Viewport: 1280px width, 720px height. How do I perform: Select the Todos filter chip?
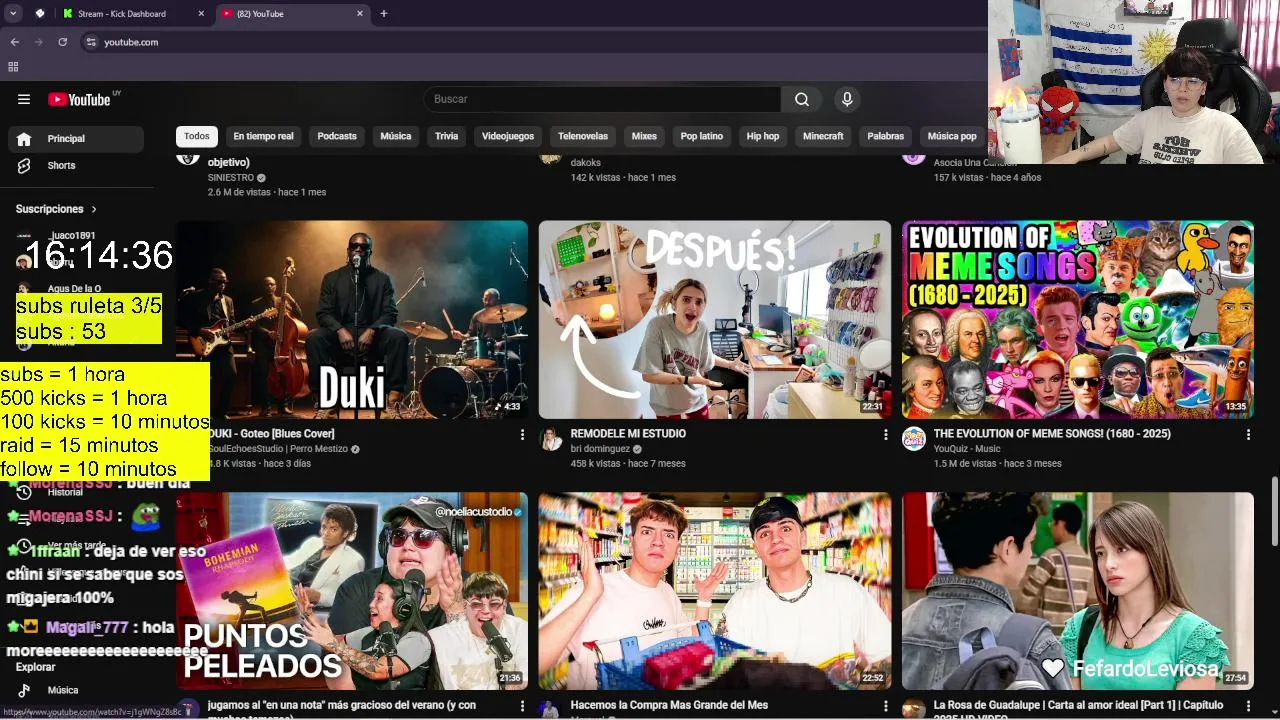[197, 136]
